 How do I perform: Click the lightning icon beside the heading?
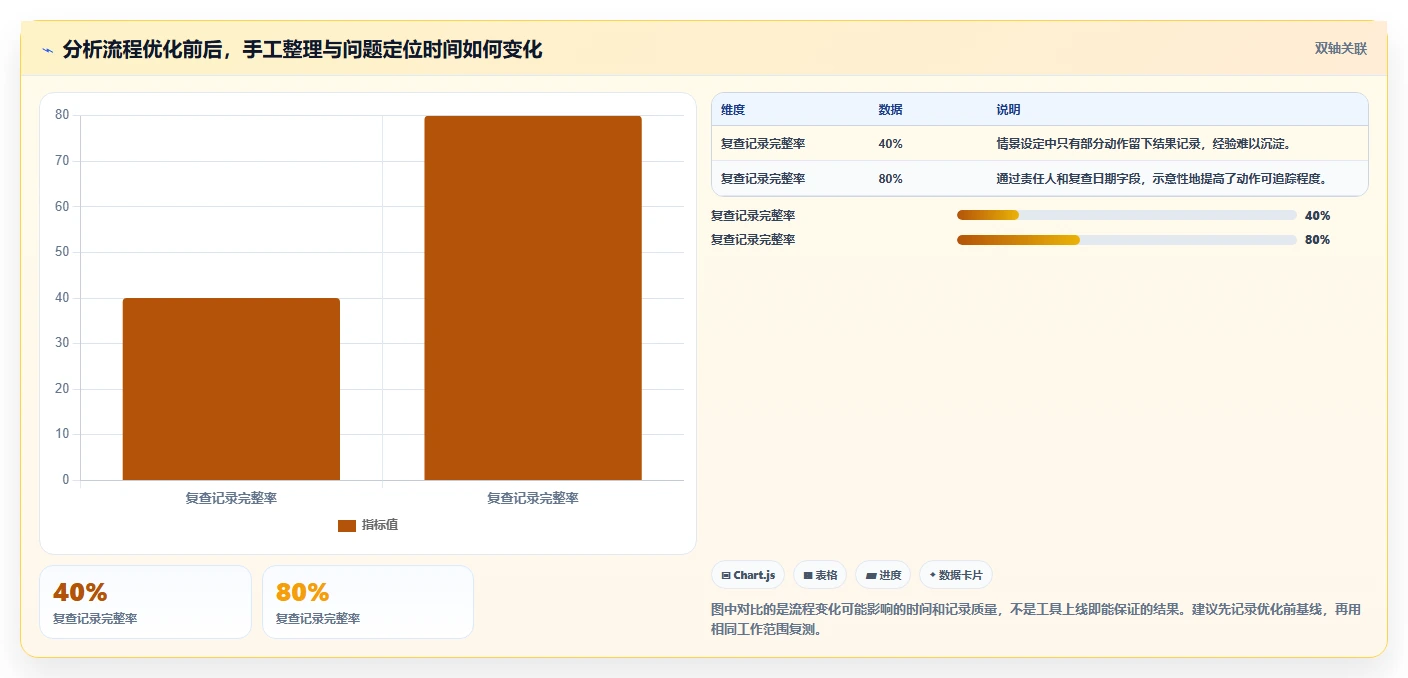[x=48, y=50]
